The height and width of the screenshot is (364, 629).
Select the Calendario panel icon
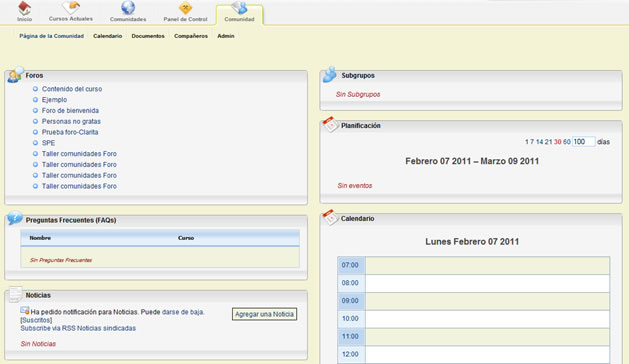(331, 217)
